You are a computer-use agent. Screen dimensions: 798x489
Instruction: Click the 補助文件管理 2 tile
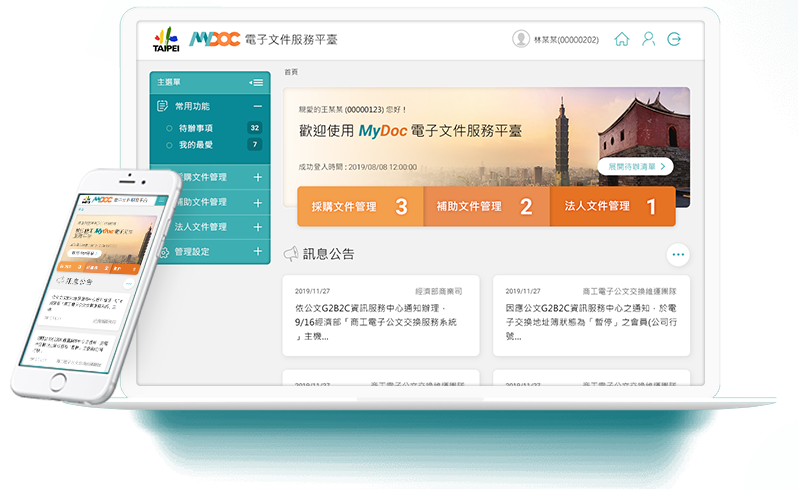486,207
